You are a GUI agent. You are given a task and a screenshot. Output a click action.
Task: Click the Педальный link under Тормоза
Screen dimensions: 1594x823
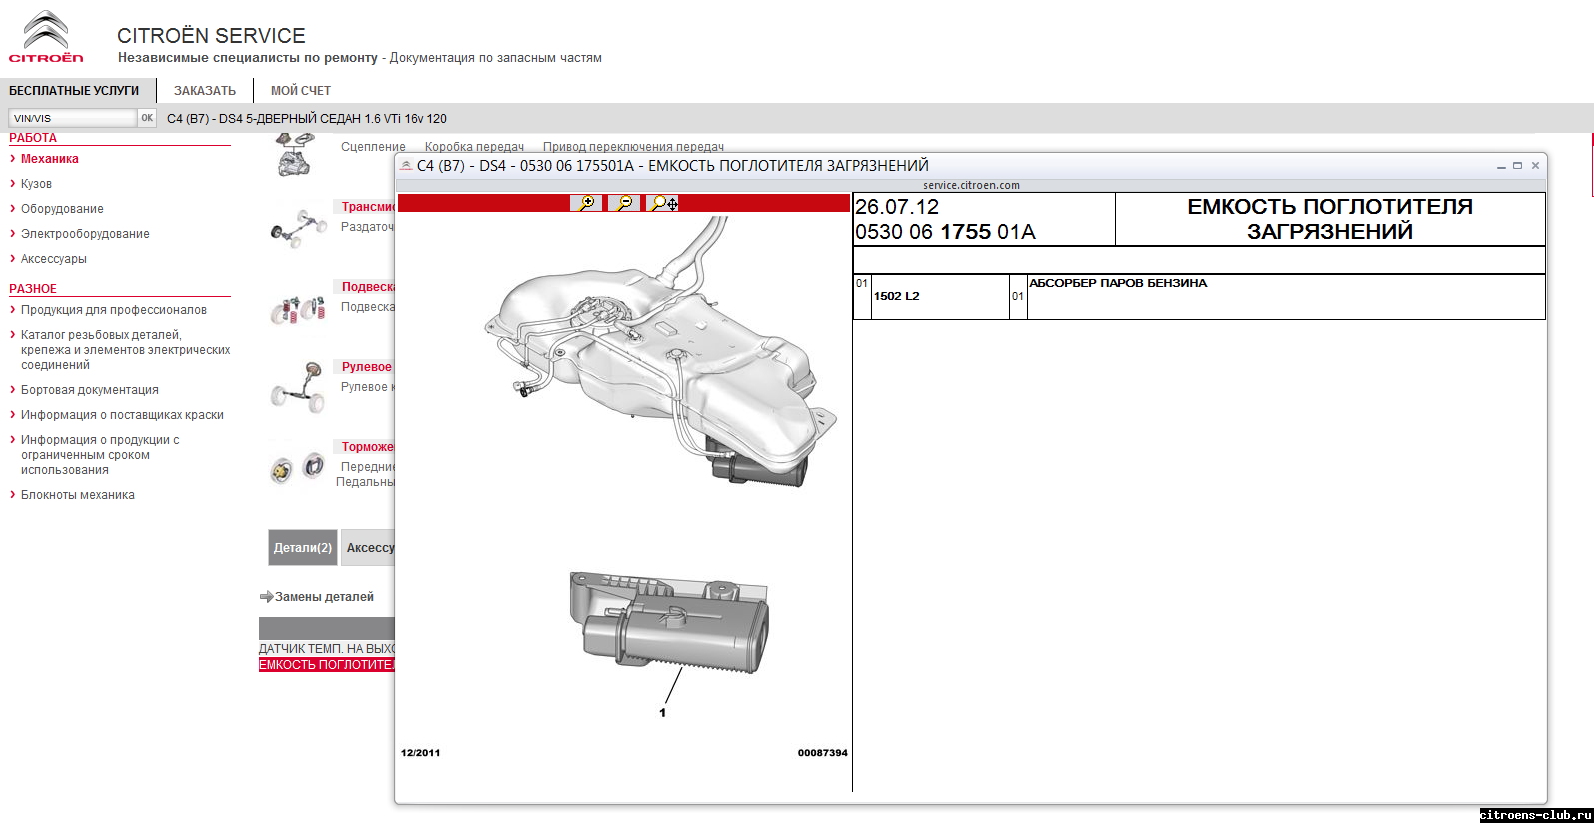click(x=365, y=482)
